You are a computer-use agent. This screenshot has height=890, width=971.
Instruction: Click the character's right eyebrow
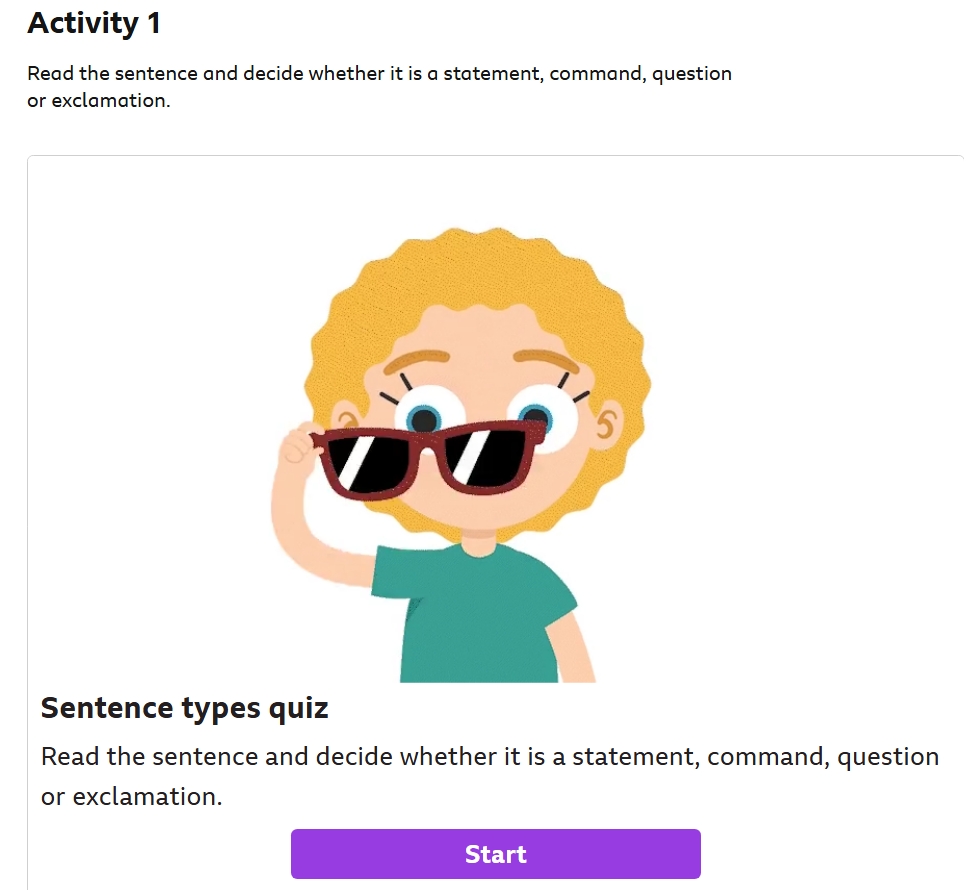pyautogui.click(x=546, y=360)
